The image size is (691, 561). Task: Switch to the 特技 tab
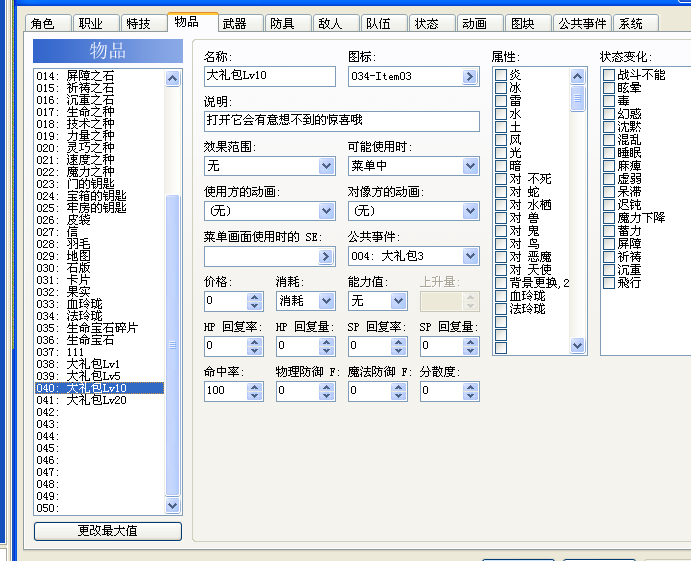click(144, 23)
